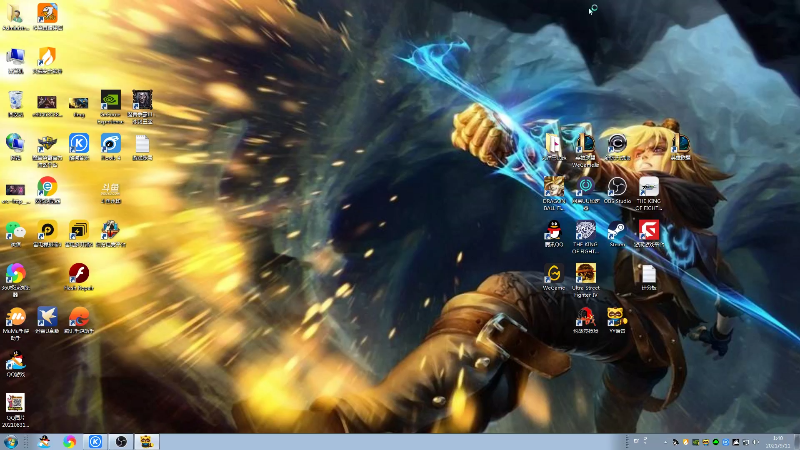Switch to Kugou K taskbar button
This screenshot has height=450, width=800.
[x=95, y=442]
